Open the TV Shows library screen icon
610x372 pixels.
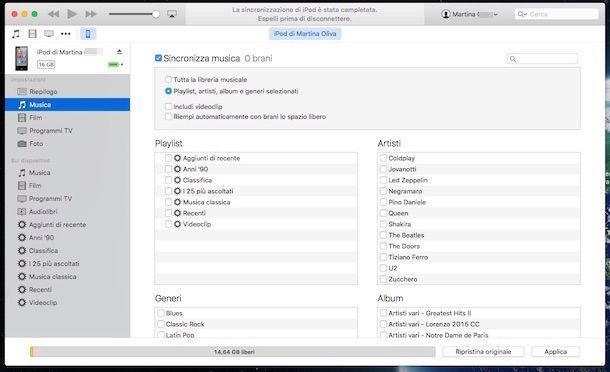pos(49,34)
